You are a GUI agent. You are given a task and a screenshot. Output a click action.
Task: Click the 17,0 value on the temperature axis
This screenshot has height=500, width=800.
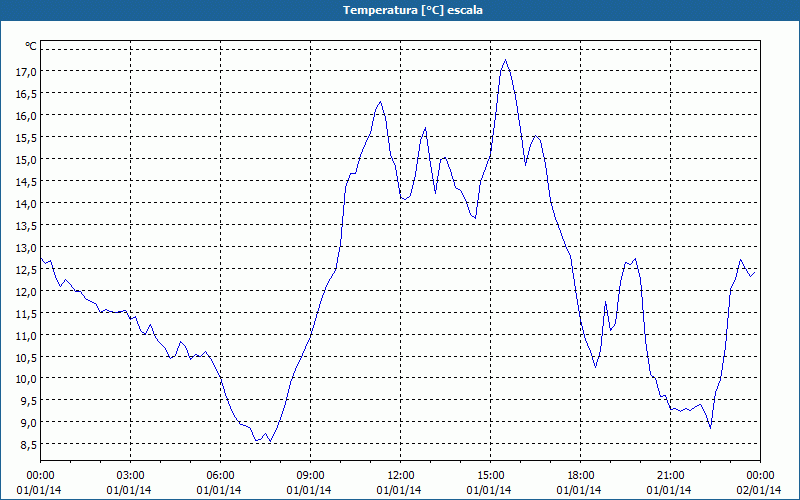tap(26, 72)
